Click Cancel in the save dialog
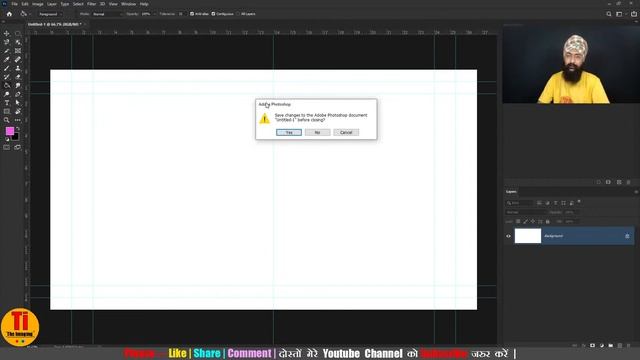Screen dimensions: 640x360 346,132
